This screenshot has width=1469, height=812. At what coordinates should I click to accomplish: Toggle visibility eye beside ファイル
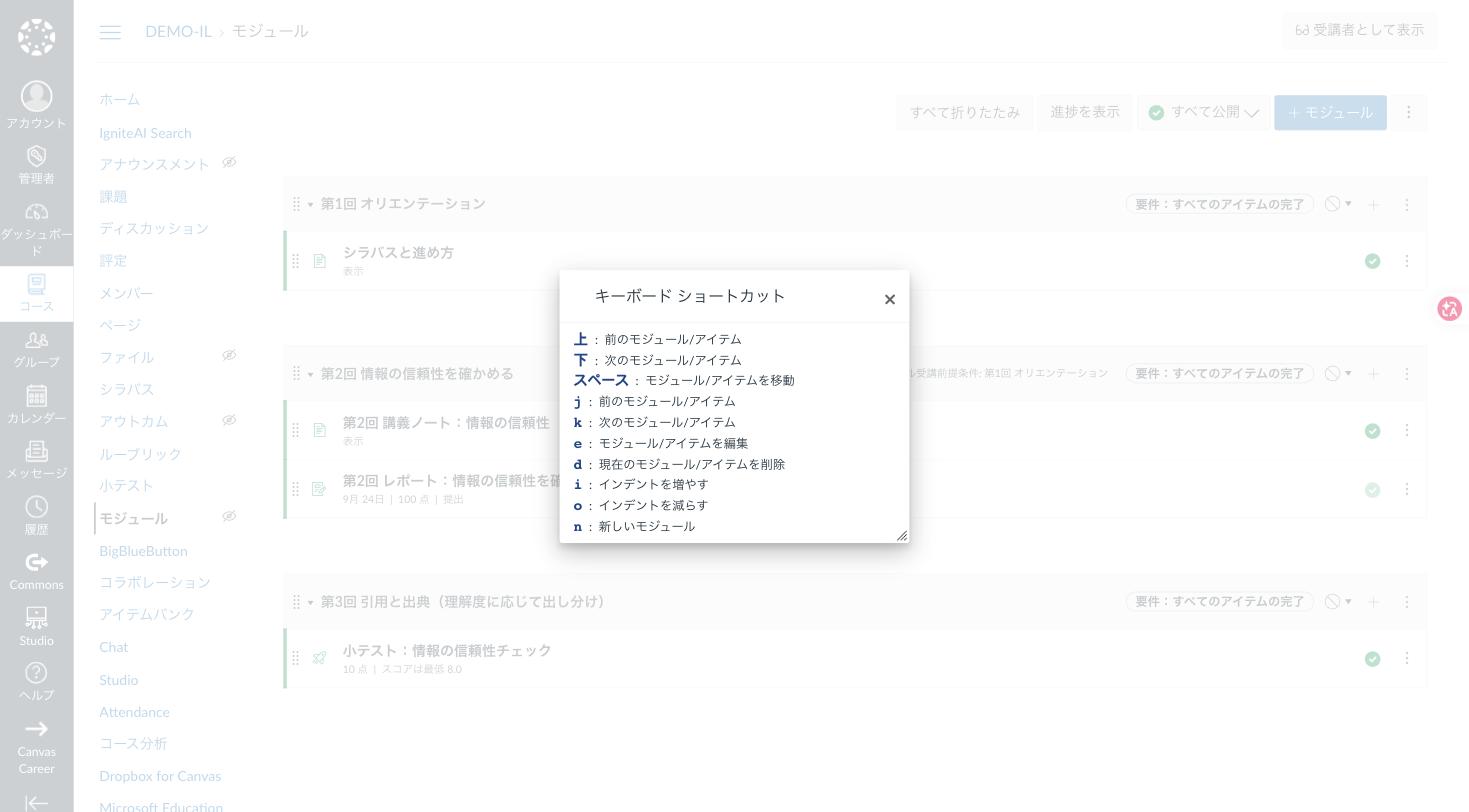(x=229, y=355)
